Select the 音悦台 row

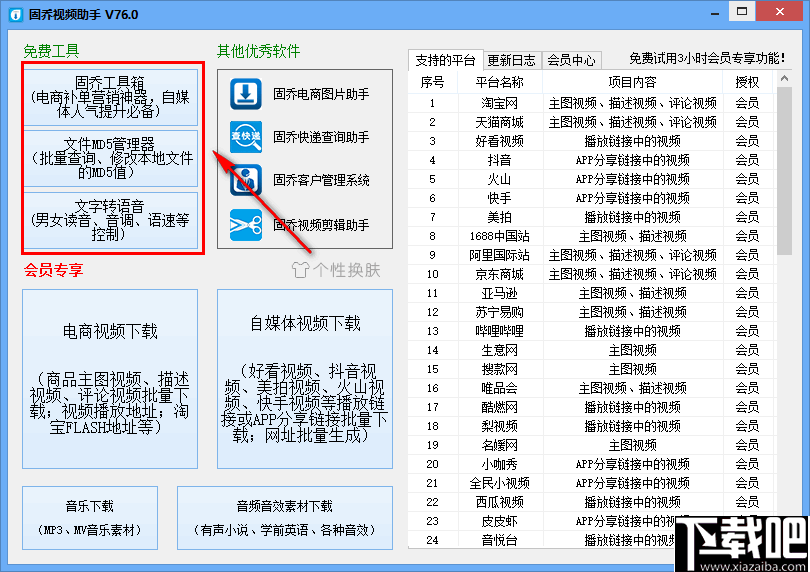coord(592,540)
